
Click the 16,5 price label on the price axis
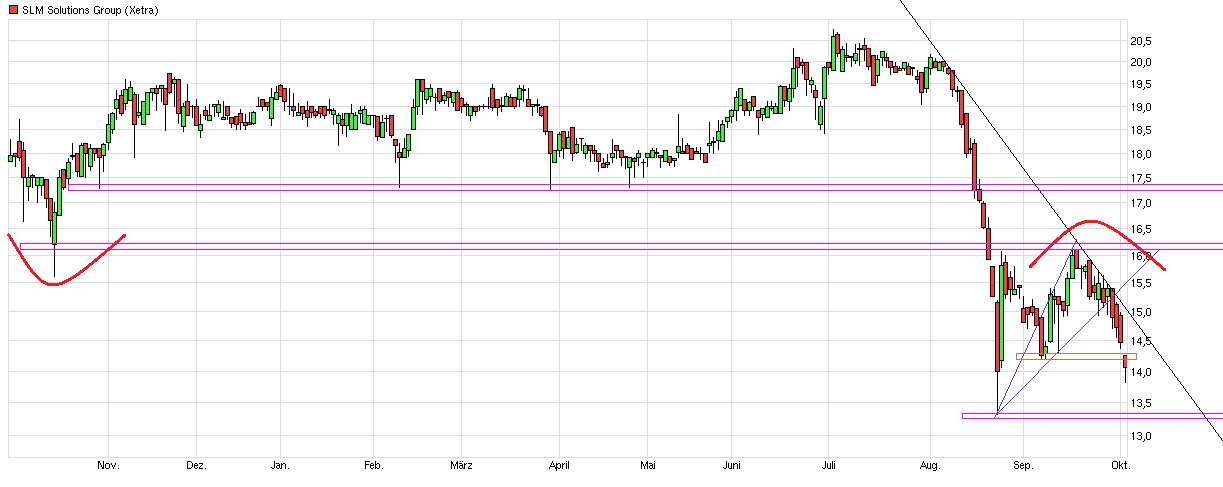point(1141,229)
